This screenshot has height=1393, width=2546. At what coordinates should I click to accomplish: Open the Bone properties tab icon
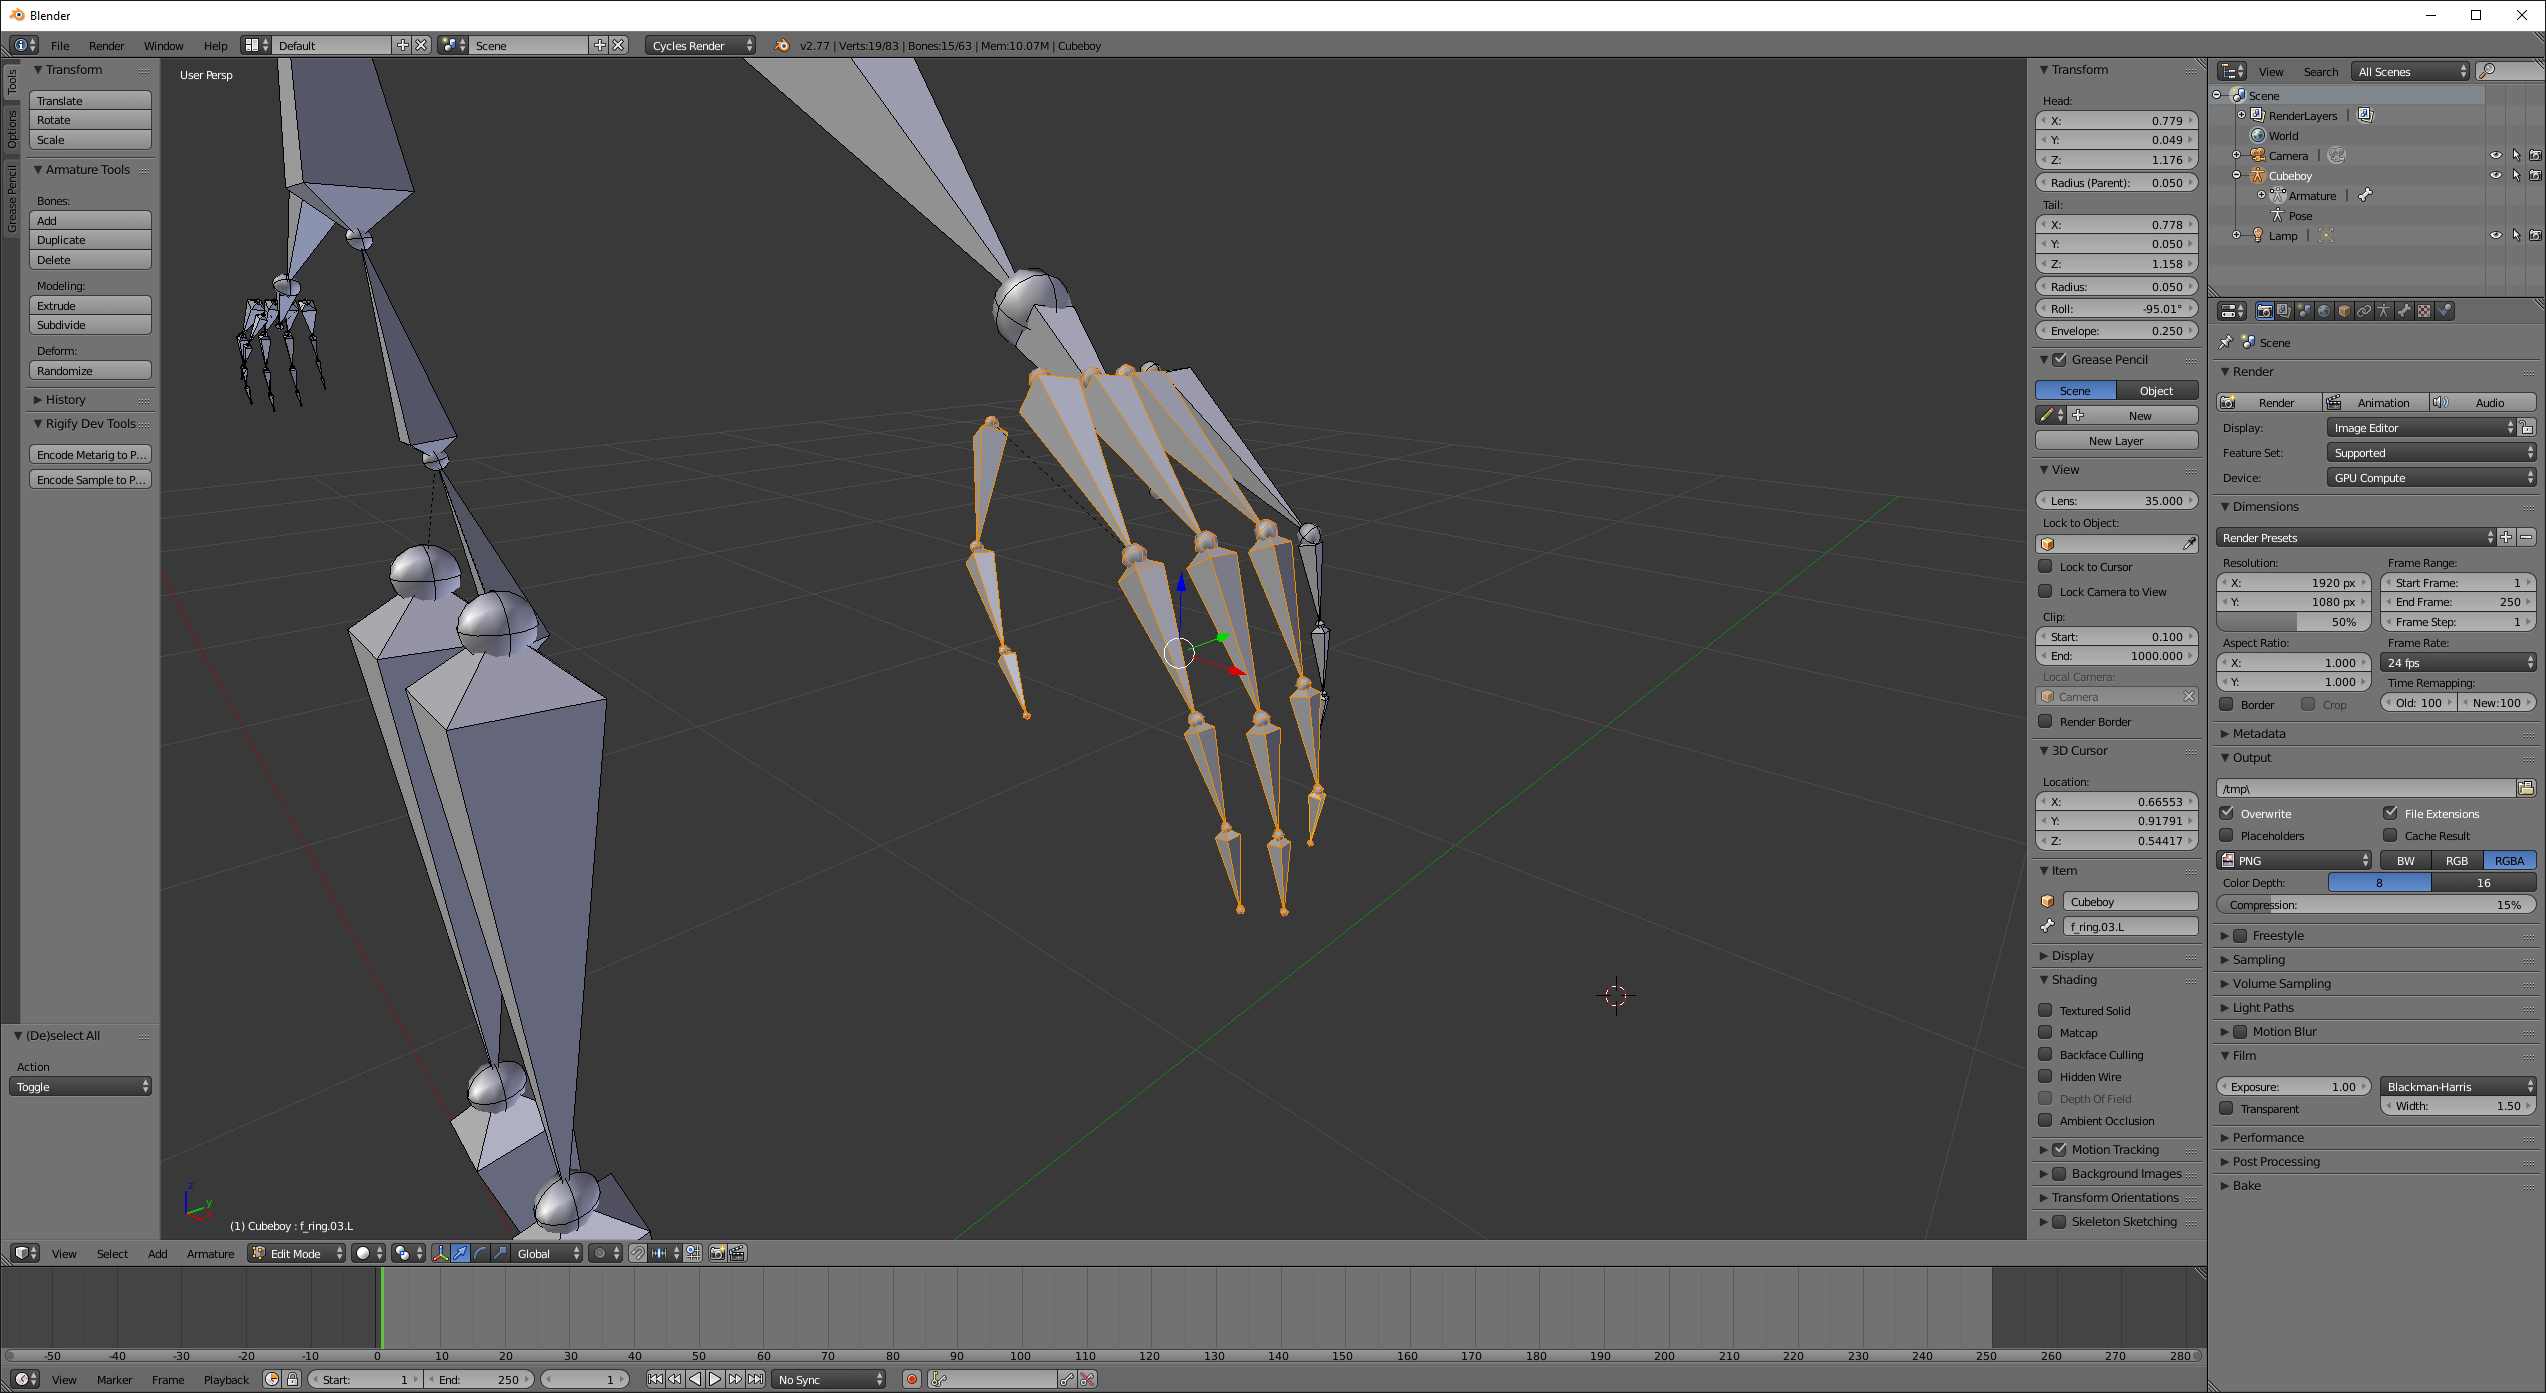(2404, 311)
